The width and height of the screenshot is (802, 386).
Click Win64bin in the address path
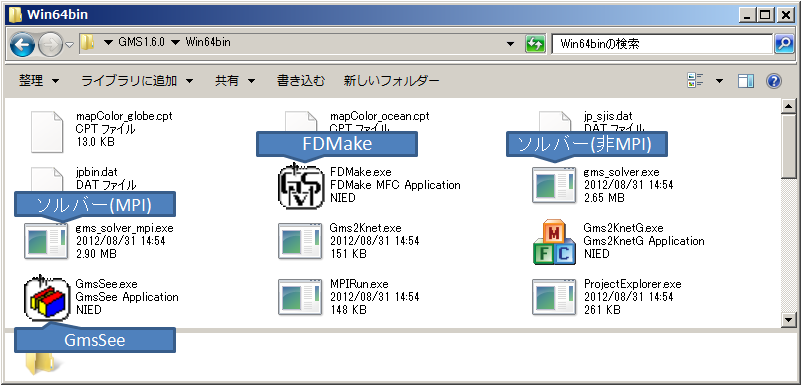(208, 42)
